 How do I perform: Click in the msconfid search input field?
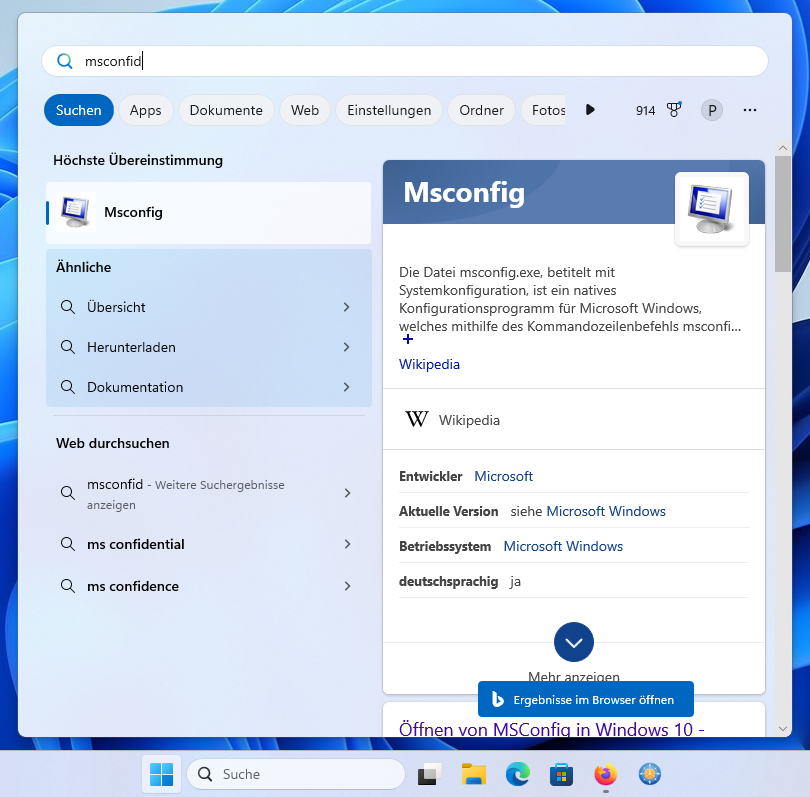click(404, 61)
